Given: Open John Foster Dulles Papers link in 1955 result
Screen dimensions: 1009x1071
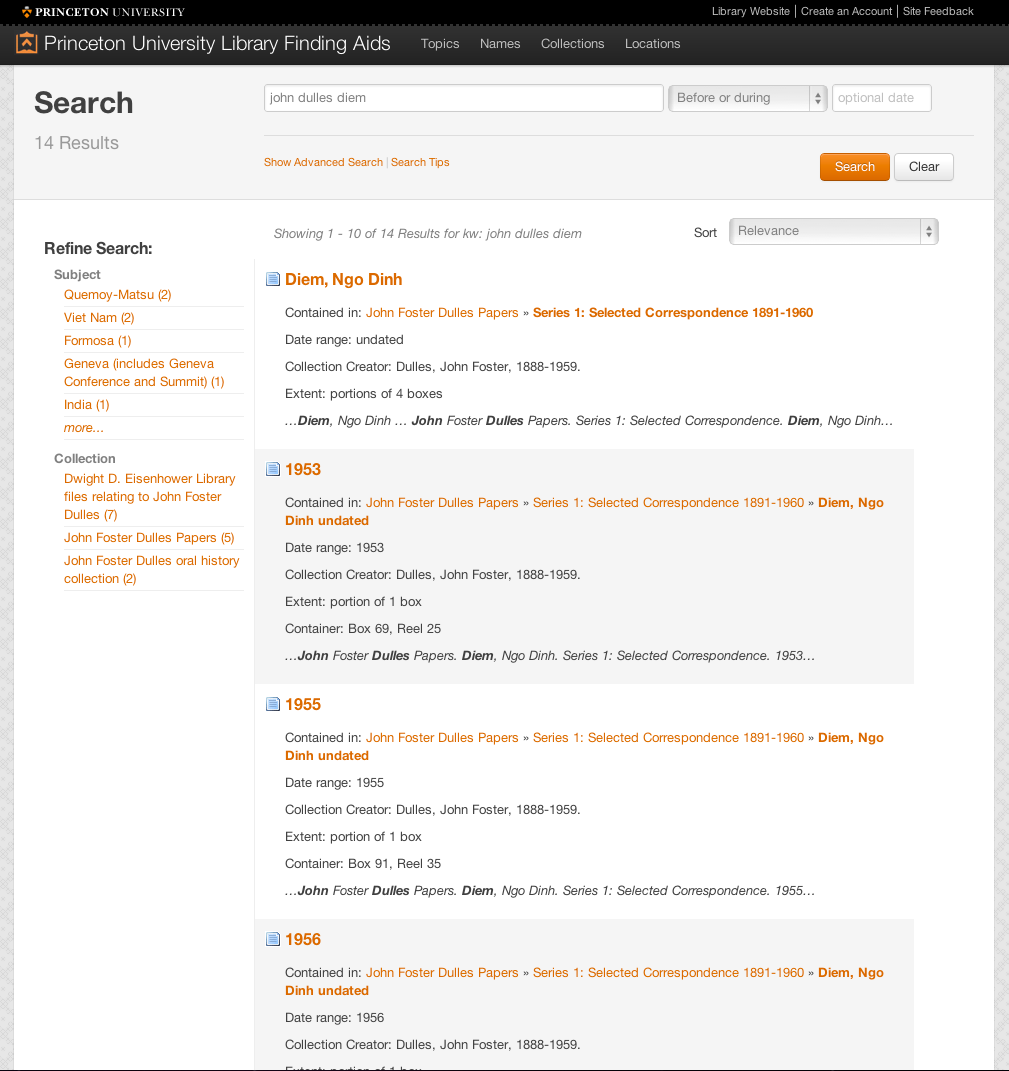Looking at the screenshot, I should 442,738.
